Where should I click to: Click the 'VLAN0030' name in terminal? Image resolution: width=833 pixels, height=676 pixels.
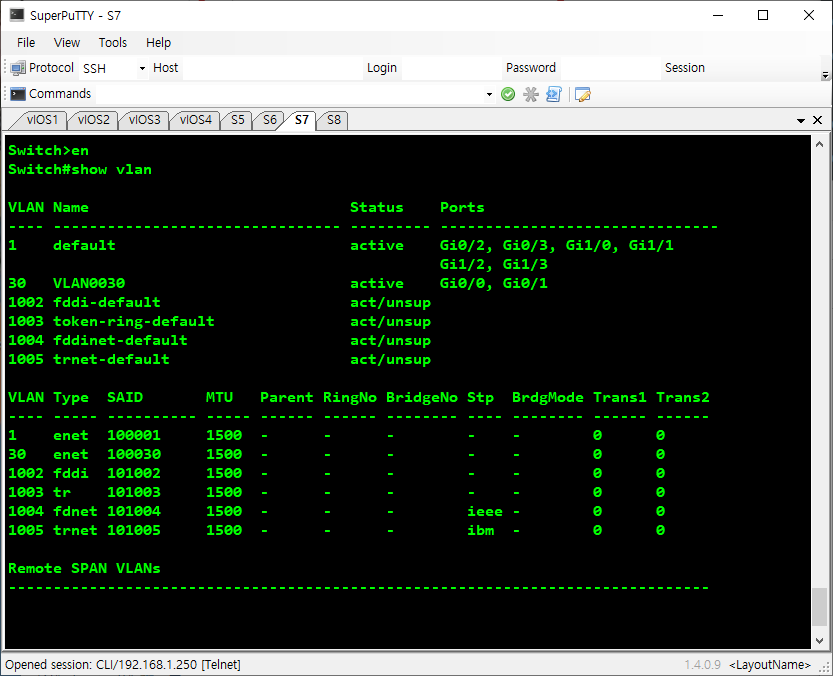(x=89, y=283)
